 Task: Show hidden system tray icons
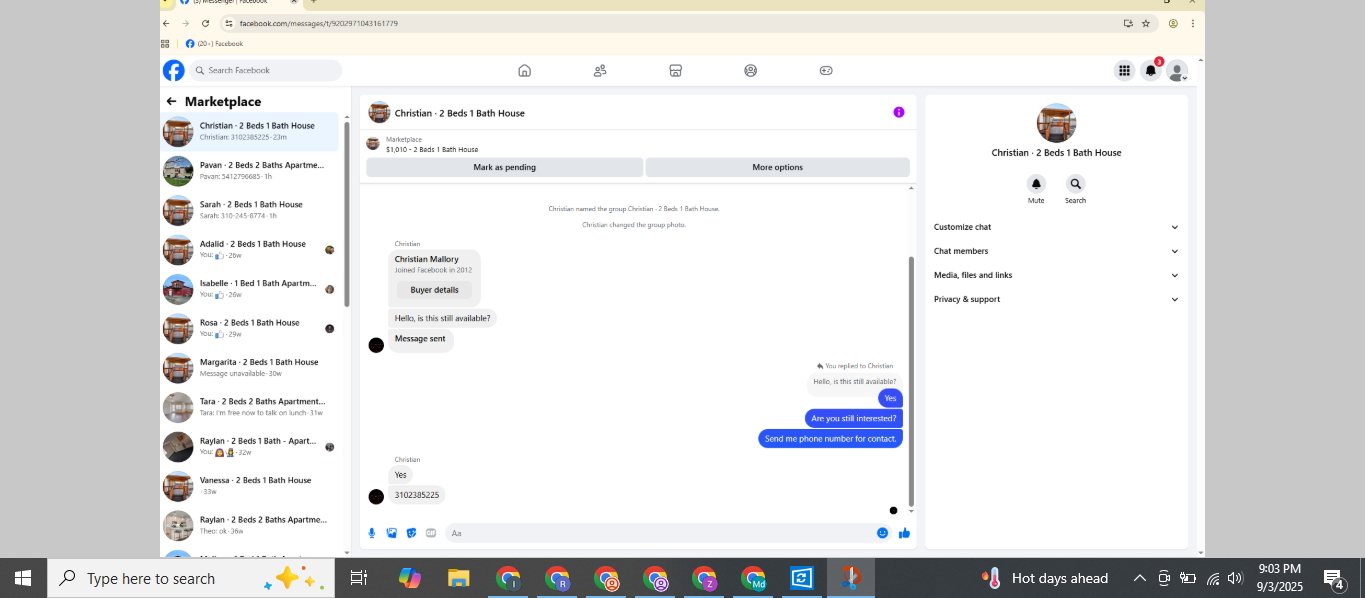pyautogui.click(x=1139, y=578)
